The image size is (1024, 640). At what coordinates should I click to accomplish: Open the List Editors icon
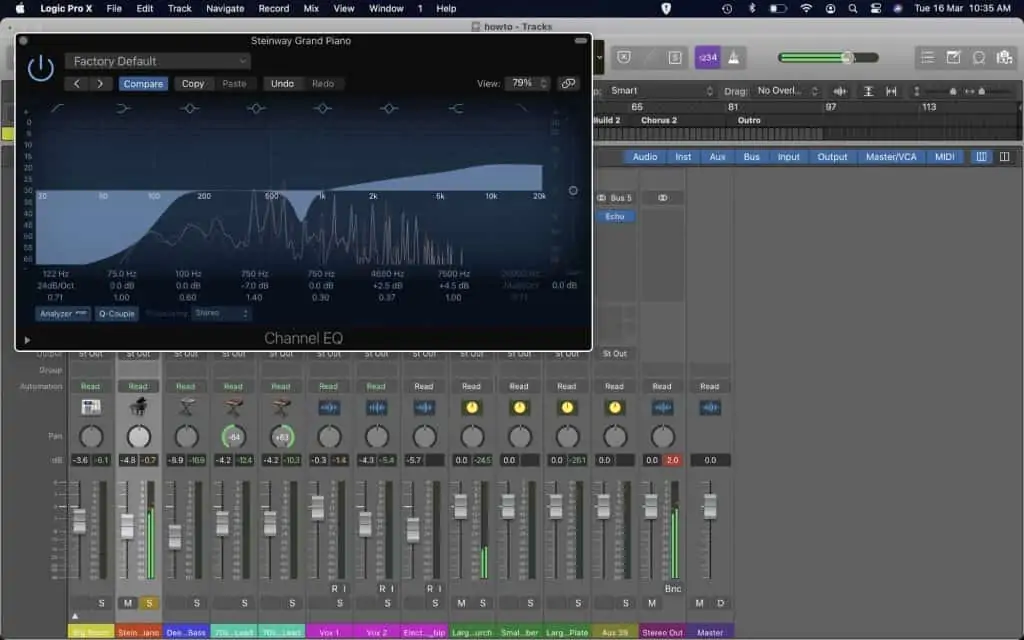(927, 57)
